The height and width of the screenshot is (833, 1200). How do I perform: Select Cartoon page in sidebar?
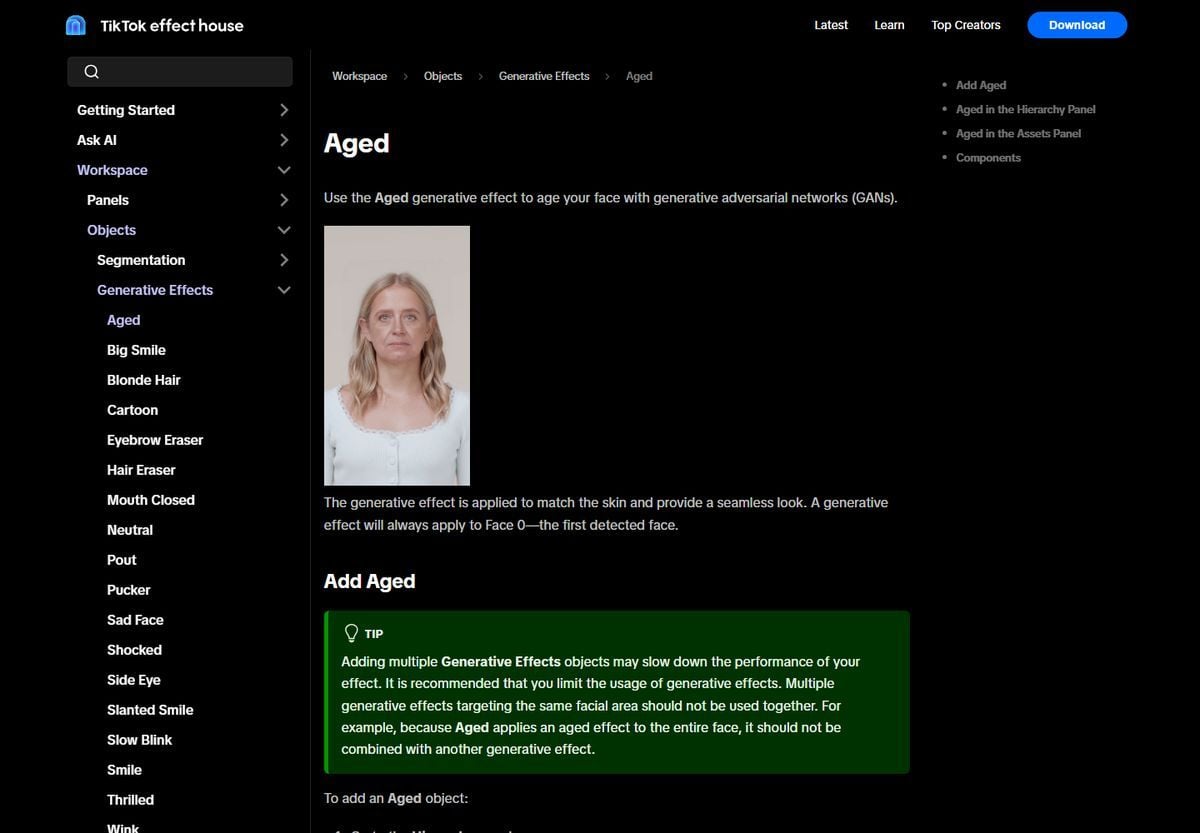[x=132, y=410]
